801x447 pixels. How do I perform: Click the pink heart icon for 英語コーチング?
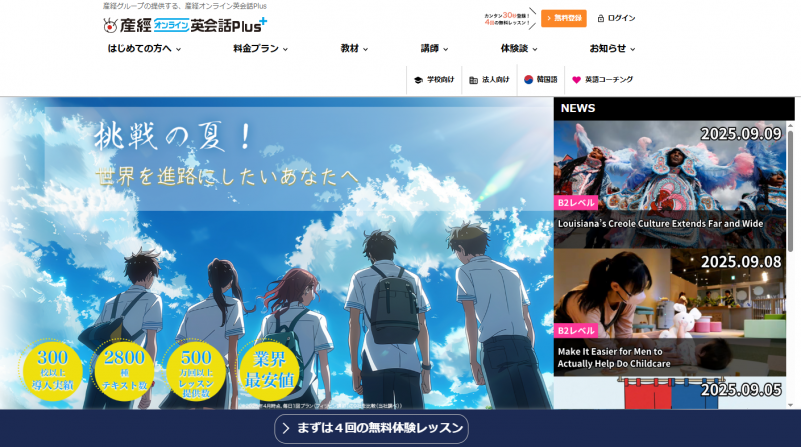click(576, 80)
